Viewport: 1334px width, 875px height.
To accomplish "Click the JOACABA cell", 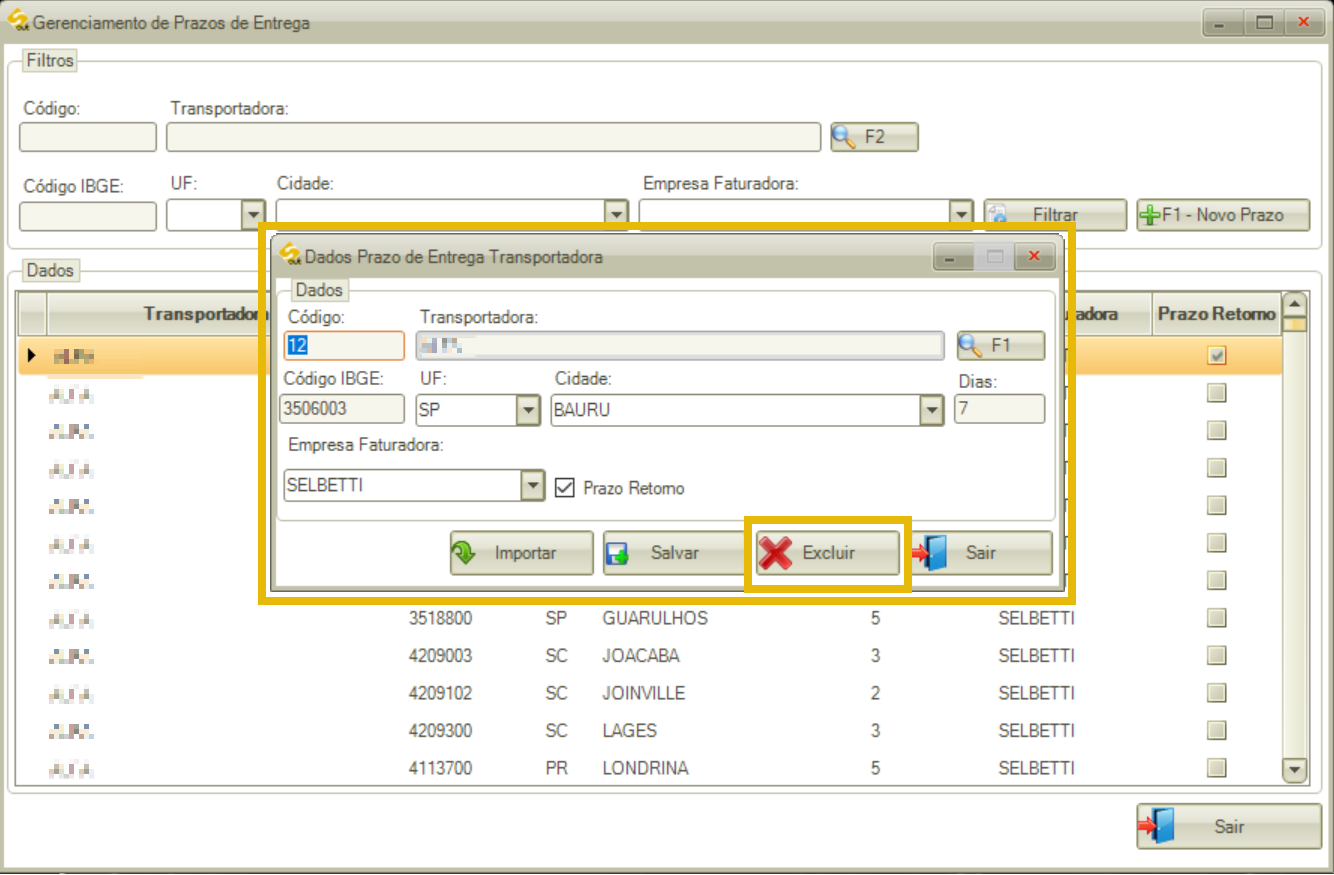I will tap(641, 656).
